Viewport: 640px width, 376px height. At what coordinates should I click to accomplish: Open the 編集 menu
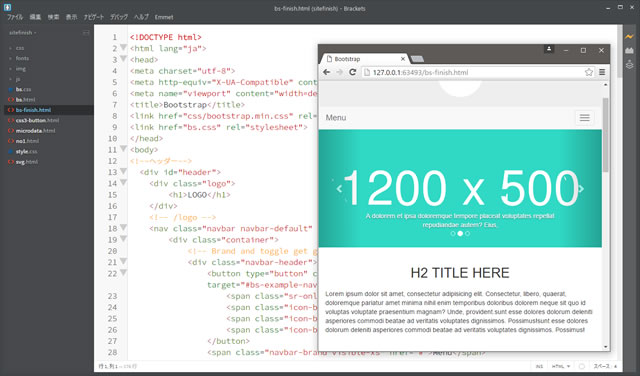pyautogui.click(x=35, y=17)
